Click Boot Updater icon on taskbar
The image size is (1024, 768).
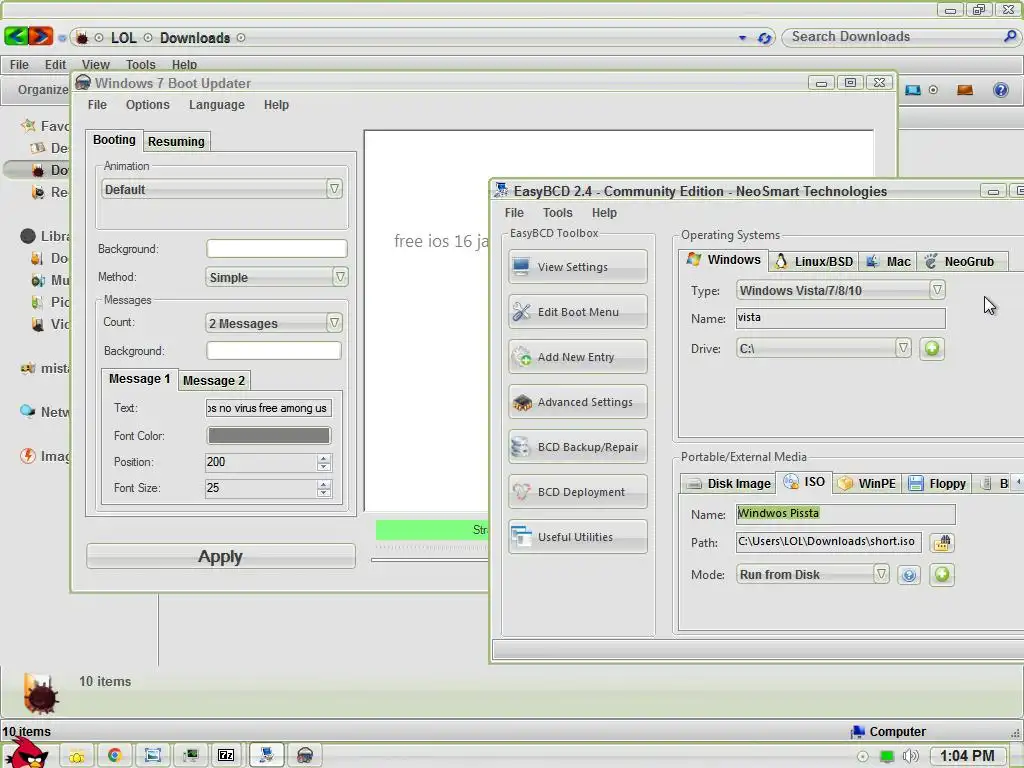click(304, 756)
